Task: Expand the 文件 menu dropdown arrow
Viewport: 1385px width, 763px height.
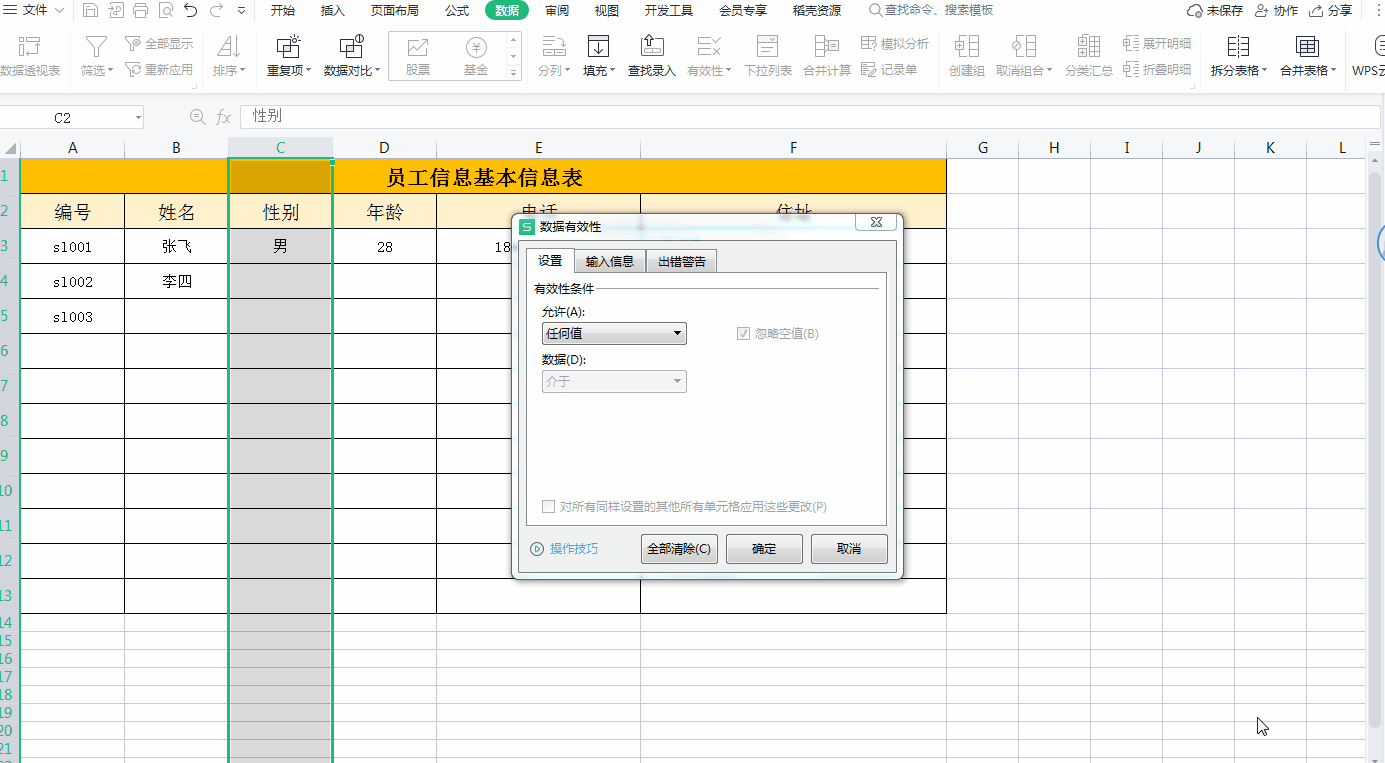Action: (59, 11)
